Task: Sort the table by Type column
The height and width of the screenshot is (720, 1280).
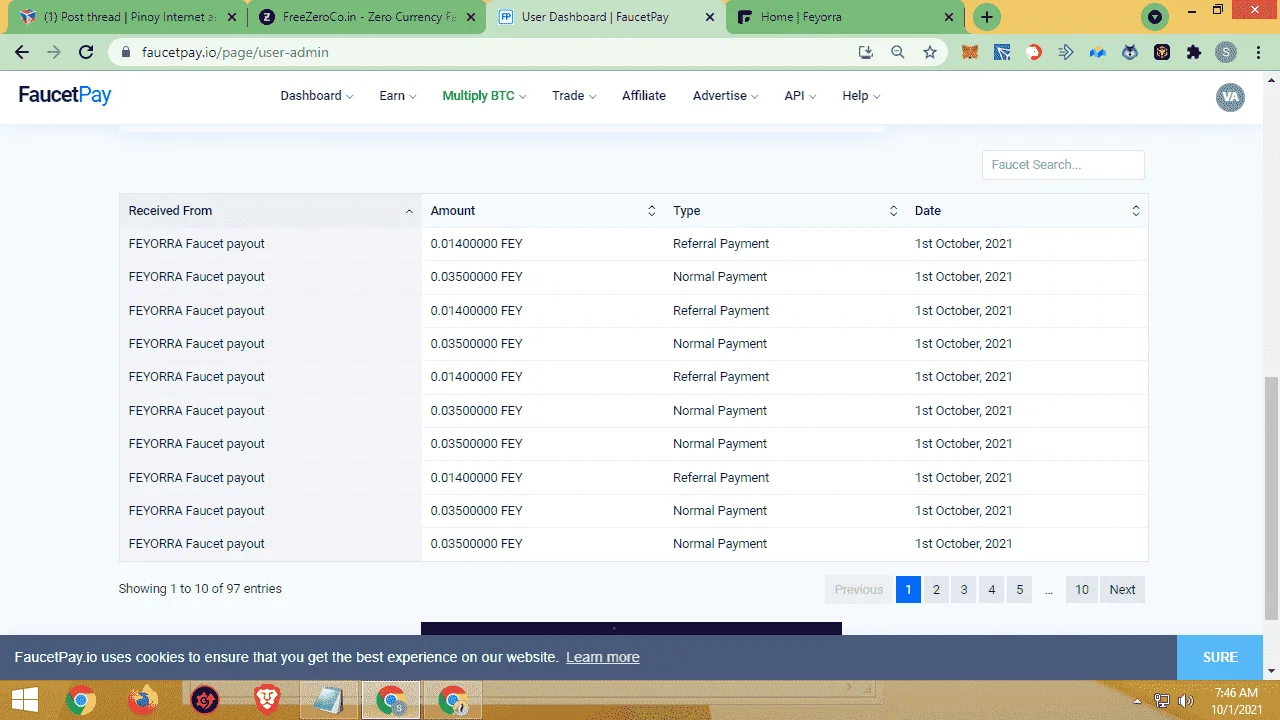Action: coord(785,211)
